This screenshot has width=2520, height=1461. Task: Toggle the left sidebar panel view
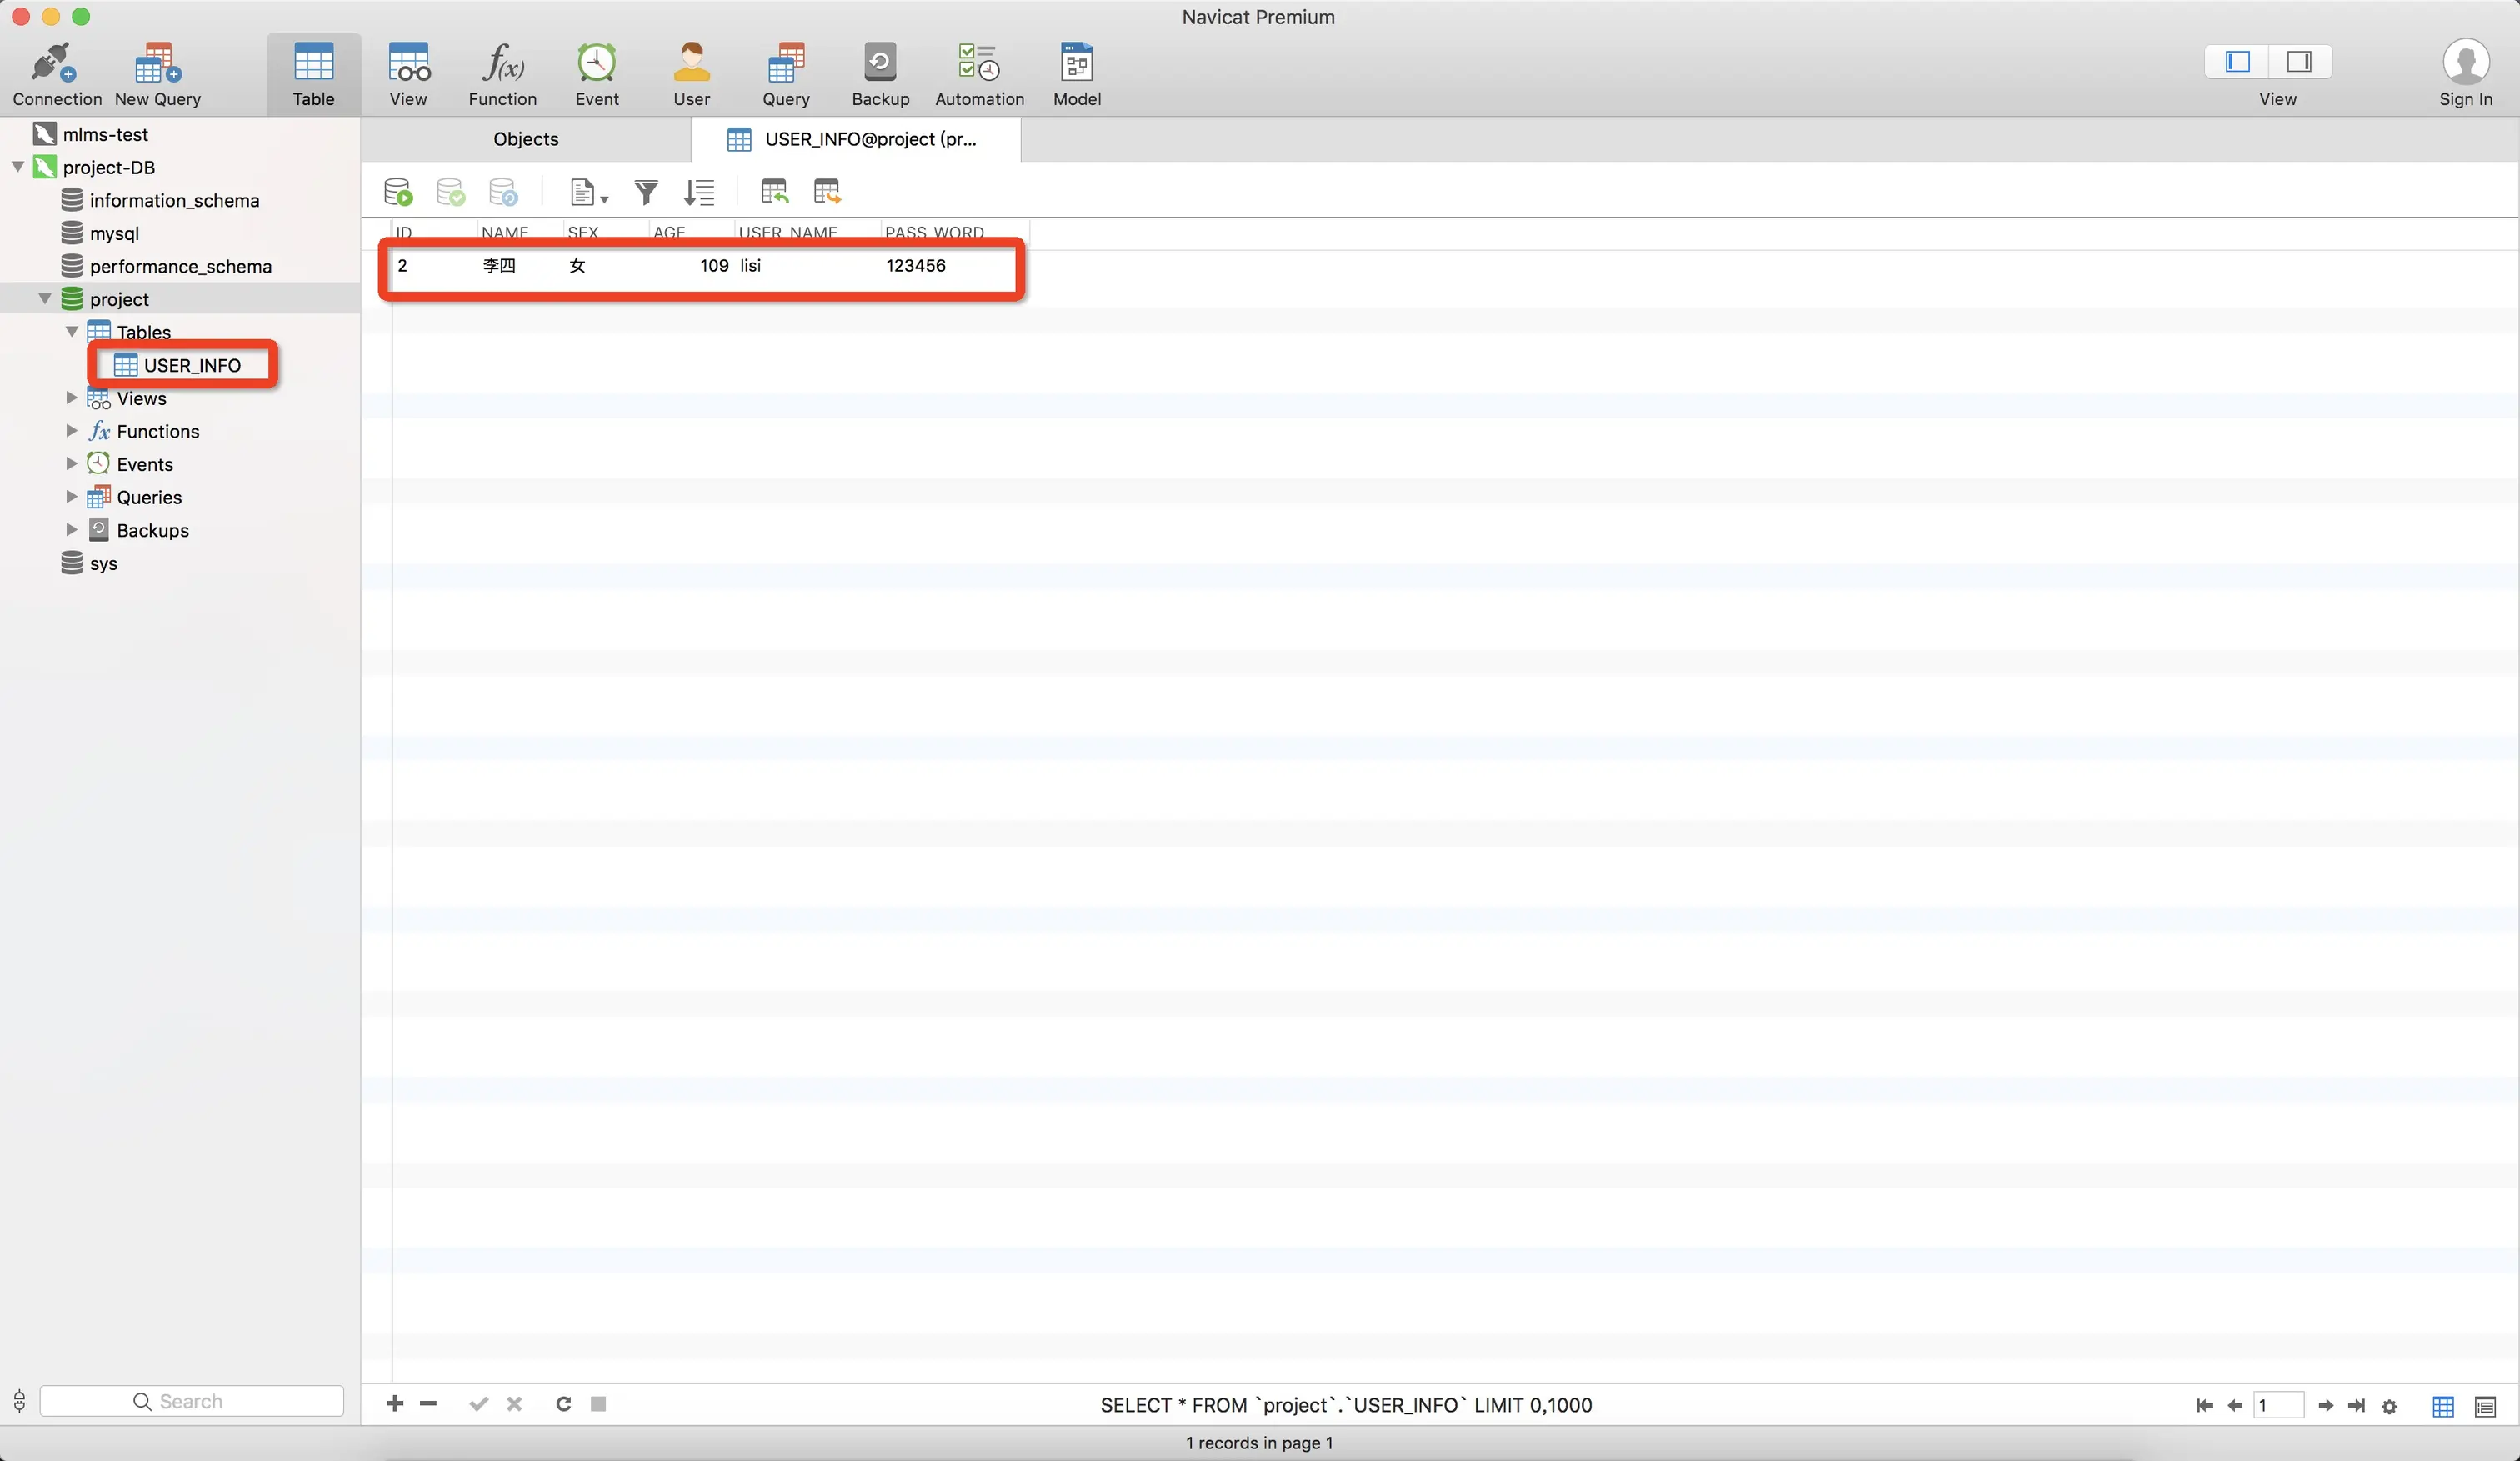click(2237, 62)
